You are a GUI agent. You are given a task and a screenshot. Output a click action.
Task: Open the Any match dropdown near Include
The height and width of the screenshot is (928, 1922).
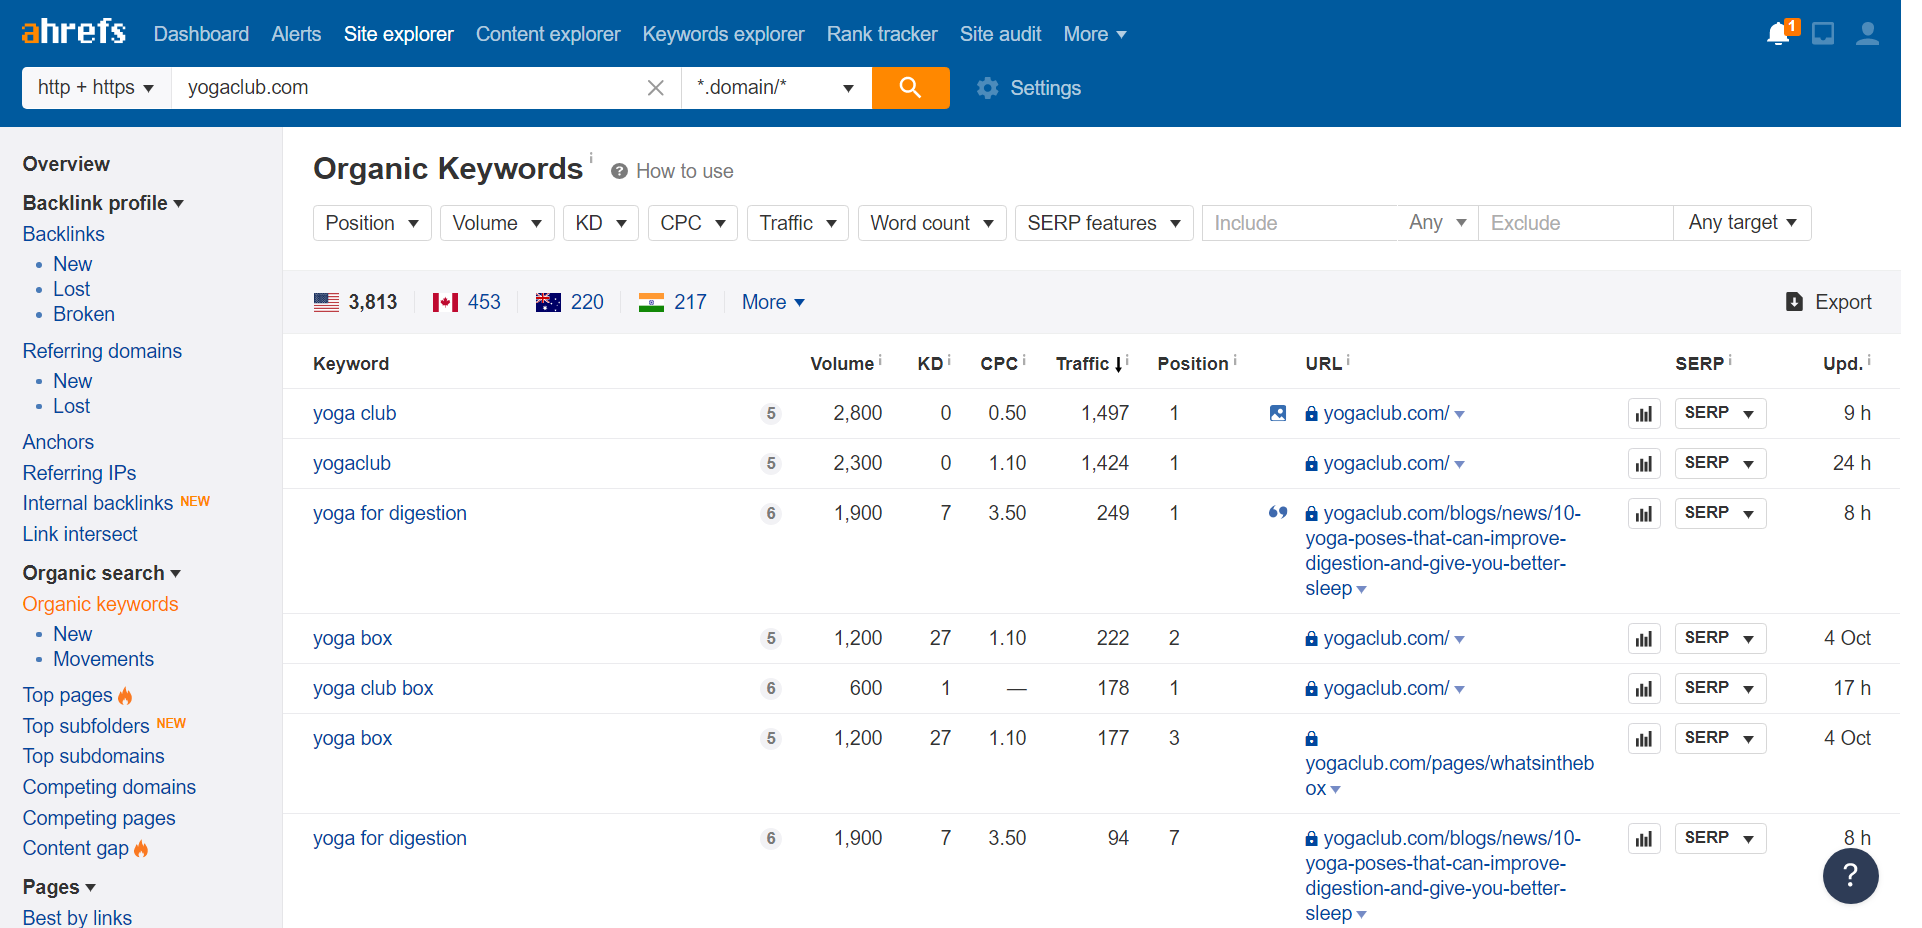[1437, 223]
